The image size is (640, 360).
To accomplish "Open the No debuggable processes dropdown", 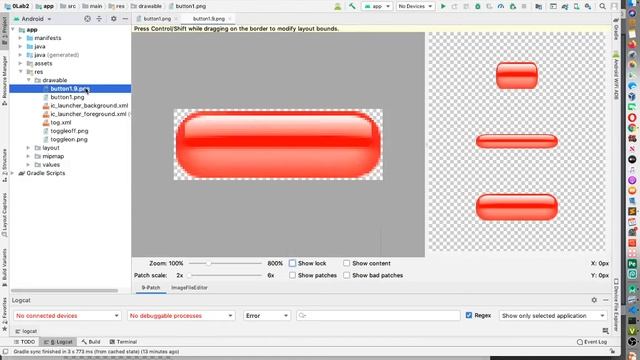I will (181, 316).
